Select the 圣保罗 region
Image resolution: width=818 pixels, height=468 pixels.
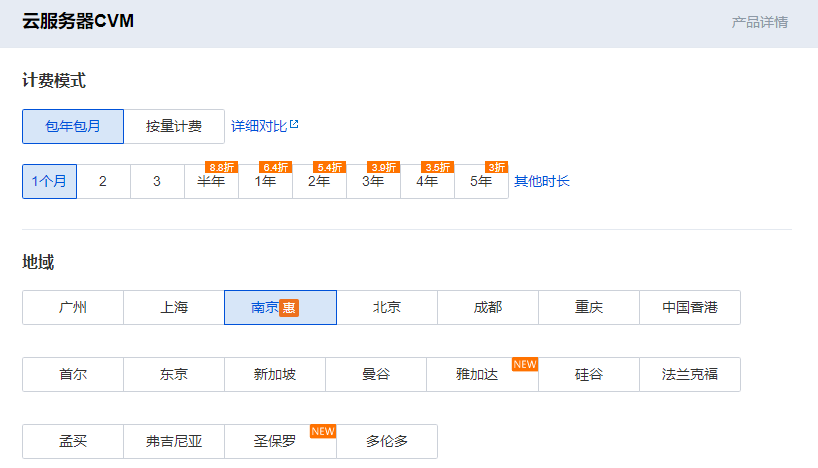[x=280, y=441]
